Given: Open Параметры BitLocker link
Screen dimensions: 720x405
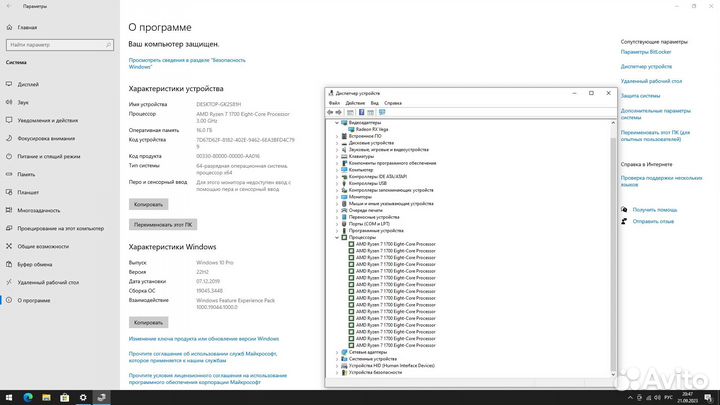Looking at the screenshot, I should tap(646, 52).
